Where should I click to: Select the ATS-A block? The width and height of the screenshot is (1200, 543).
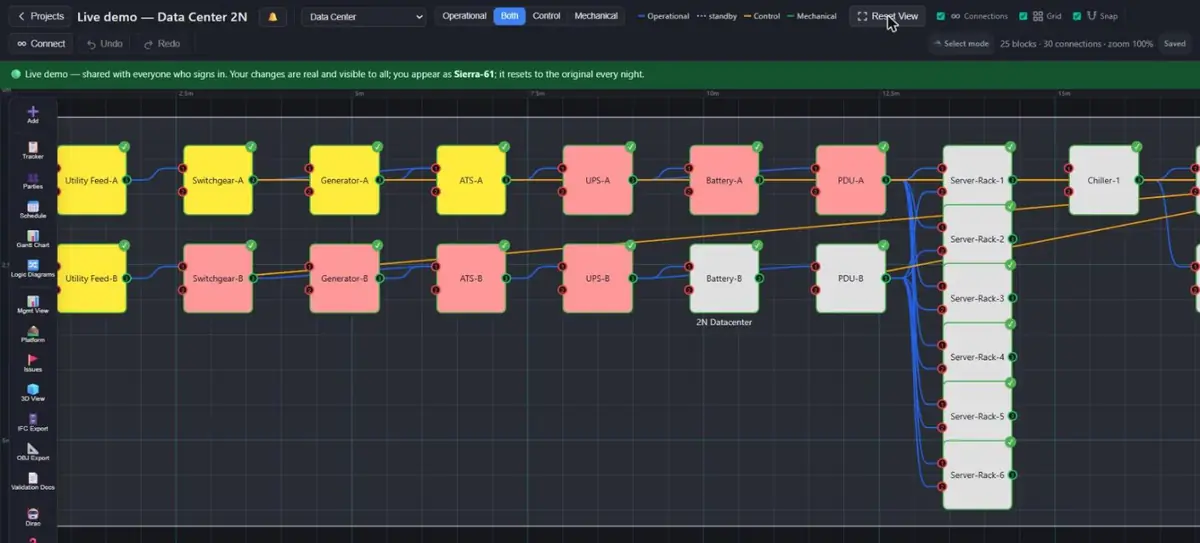click(x=471, y=180)
